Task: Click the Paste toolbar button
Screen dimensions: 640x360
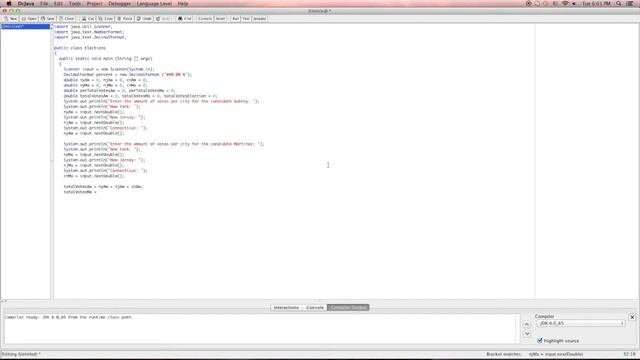Action: (124, 19)
